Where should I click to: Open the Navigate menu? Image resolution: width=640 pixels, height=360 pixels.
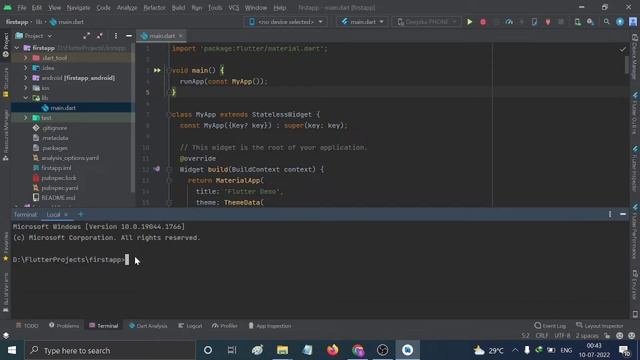[78, 8]
